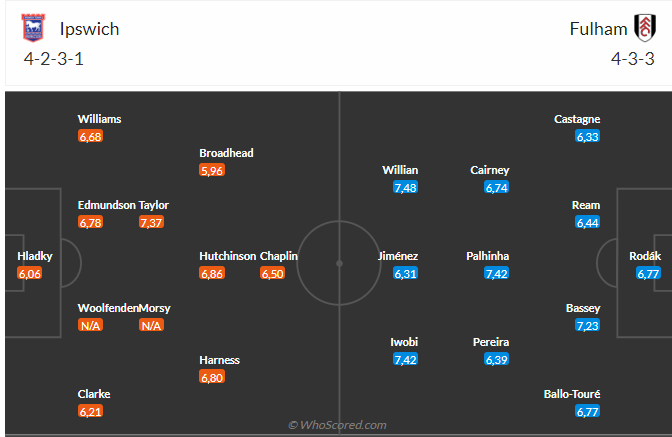Image resolution: width=672 pixels, height=437 pixels.
Task: Click Ipswich's 4-2-3-1 formation label
Action: [54, 58]
